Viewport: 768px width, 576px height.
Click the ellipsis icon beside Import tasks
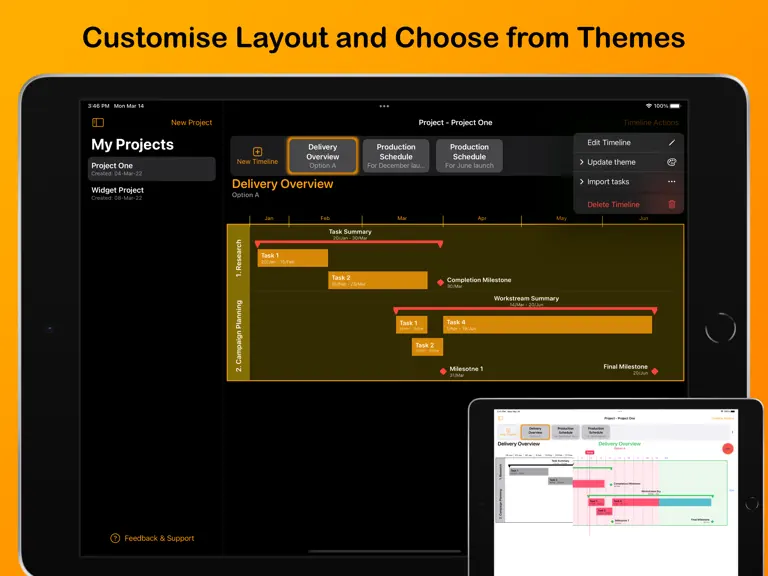(x=672, y=182)
